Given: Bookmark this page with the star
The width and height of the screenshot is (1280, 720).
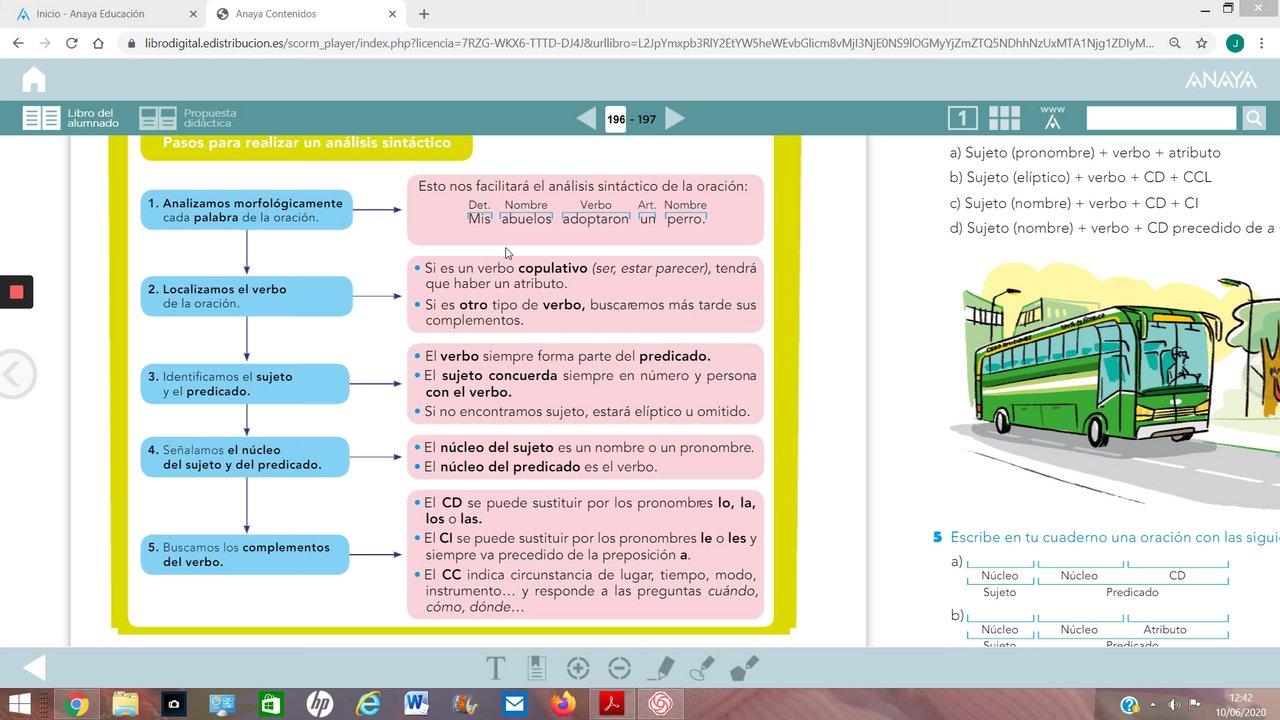Looking at the screenshot, I should [1202, 44].
